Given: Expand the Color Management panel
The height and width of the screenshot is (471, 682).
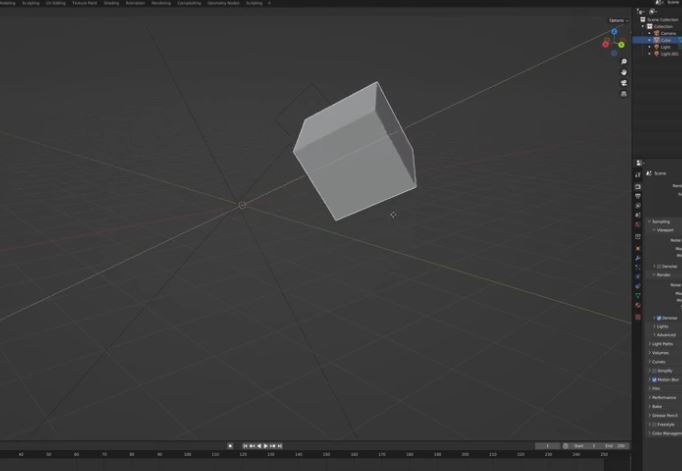Looking at the screenshot, I should point(665,433).
